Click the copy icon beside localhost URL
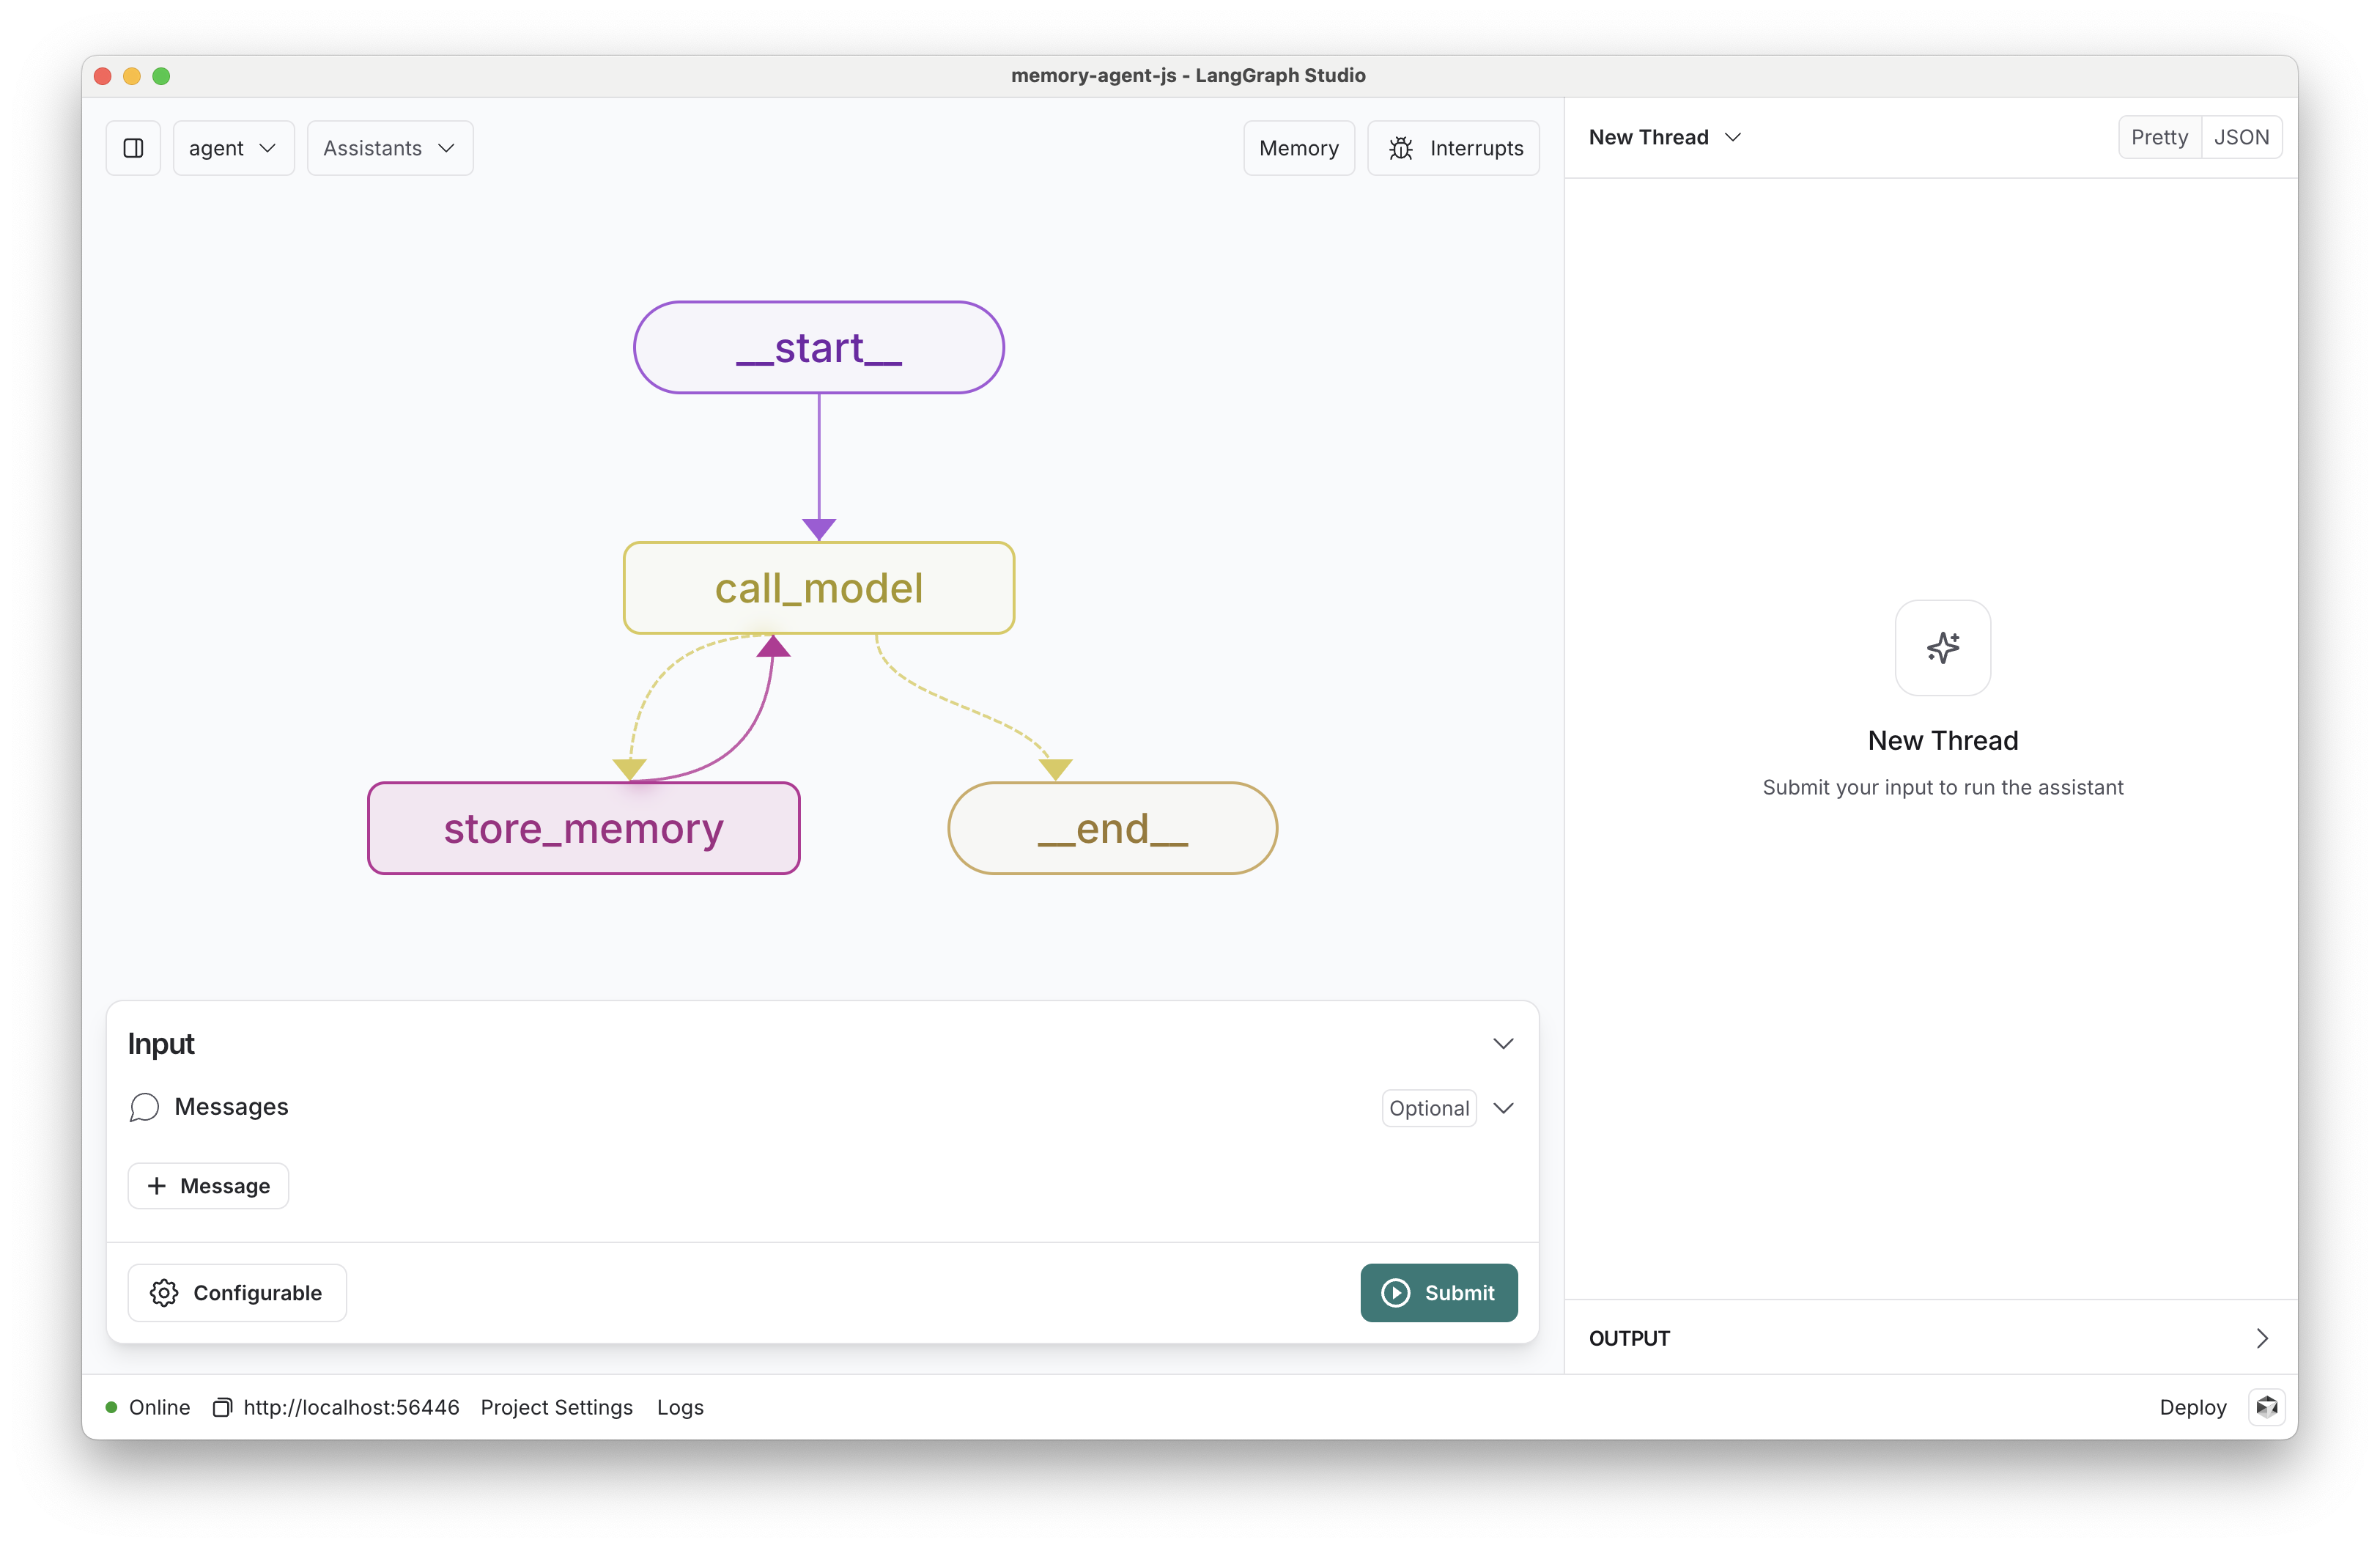The image size is (2380, 1548). pyautogui.click(x=222, y=1407)
